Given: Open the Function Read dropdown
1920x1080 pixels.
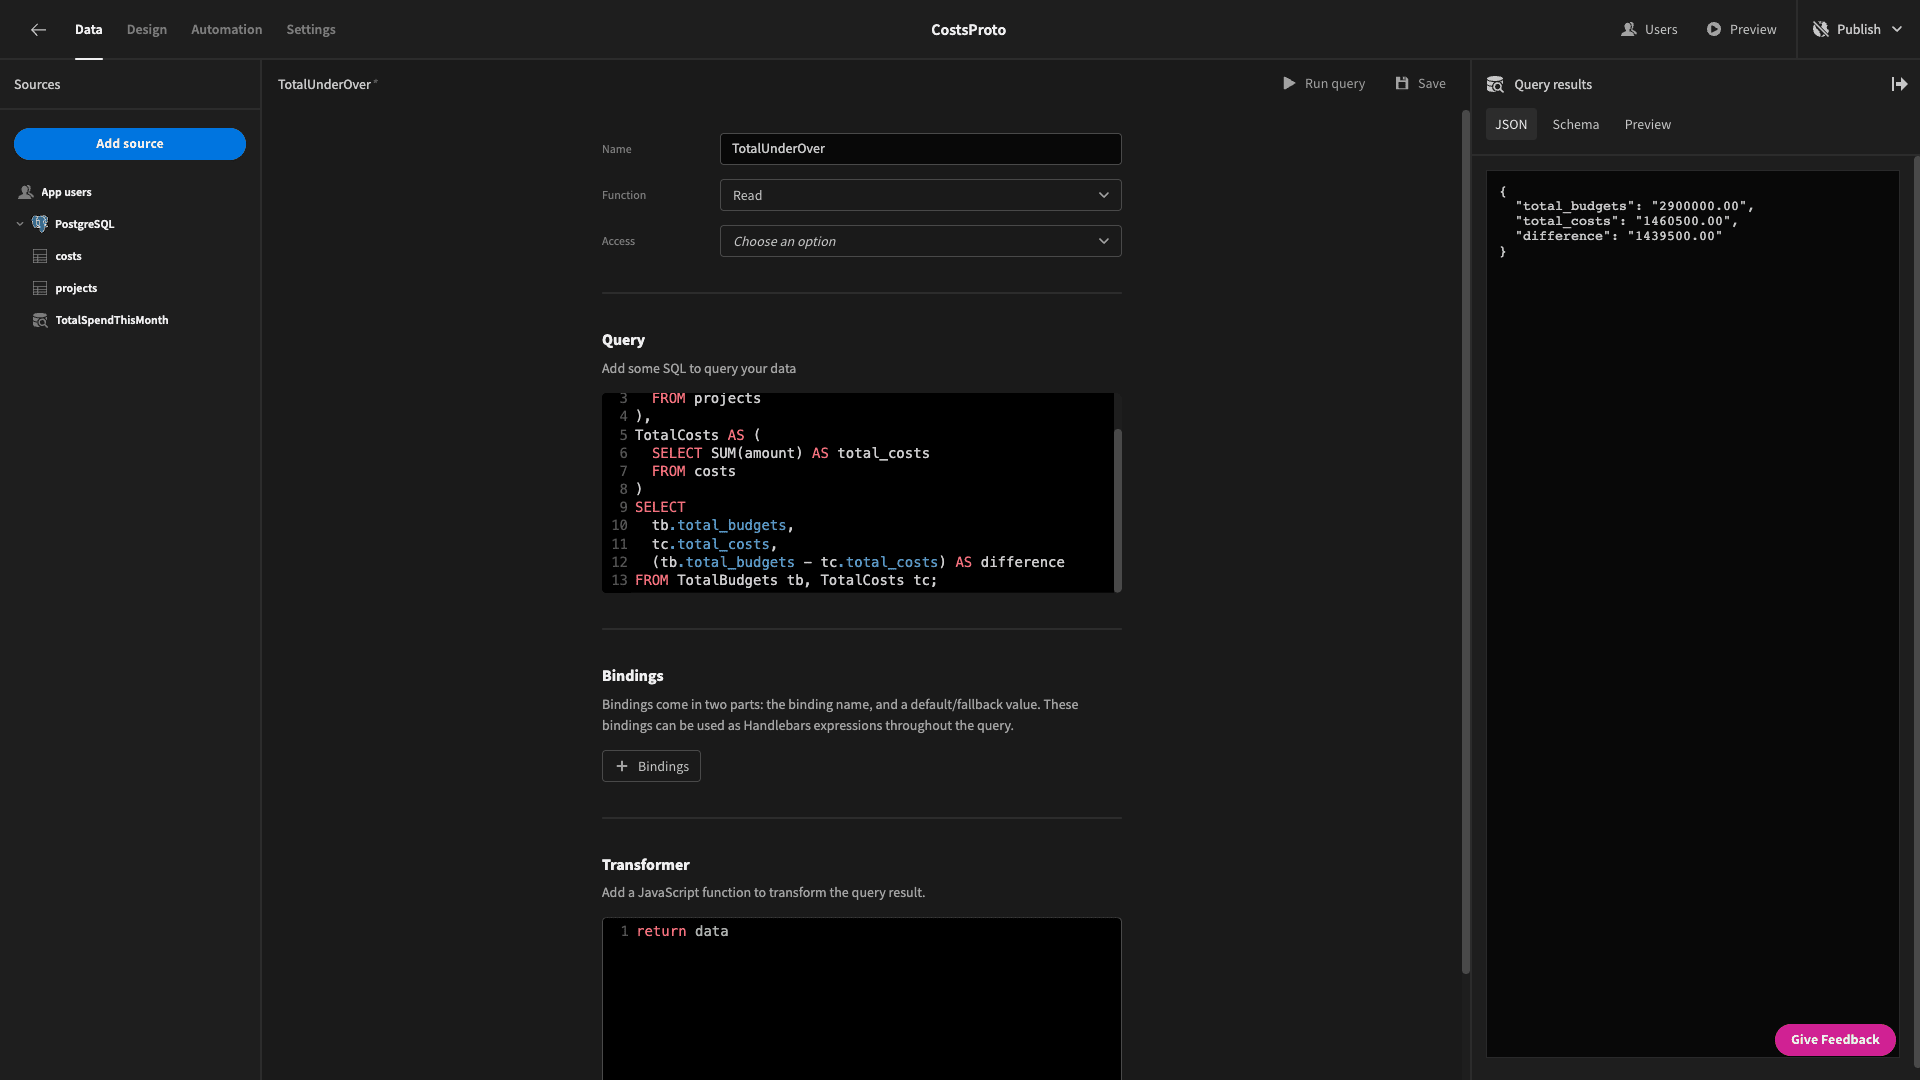Looking at the screenshot, I should click(x=920, y=195).
